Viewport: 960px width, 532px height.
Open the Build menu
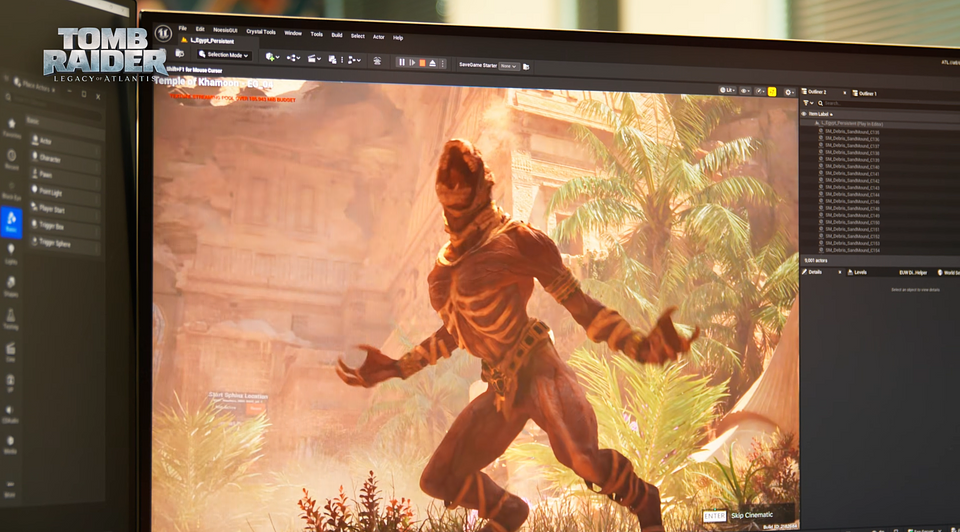click(x=337, y=35)
